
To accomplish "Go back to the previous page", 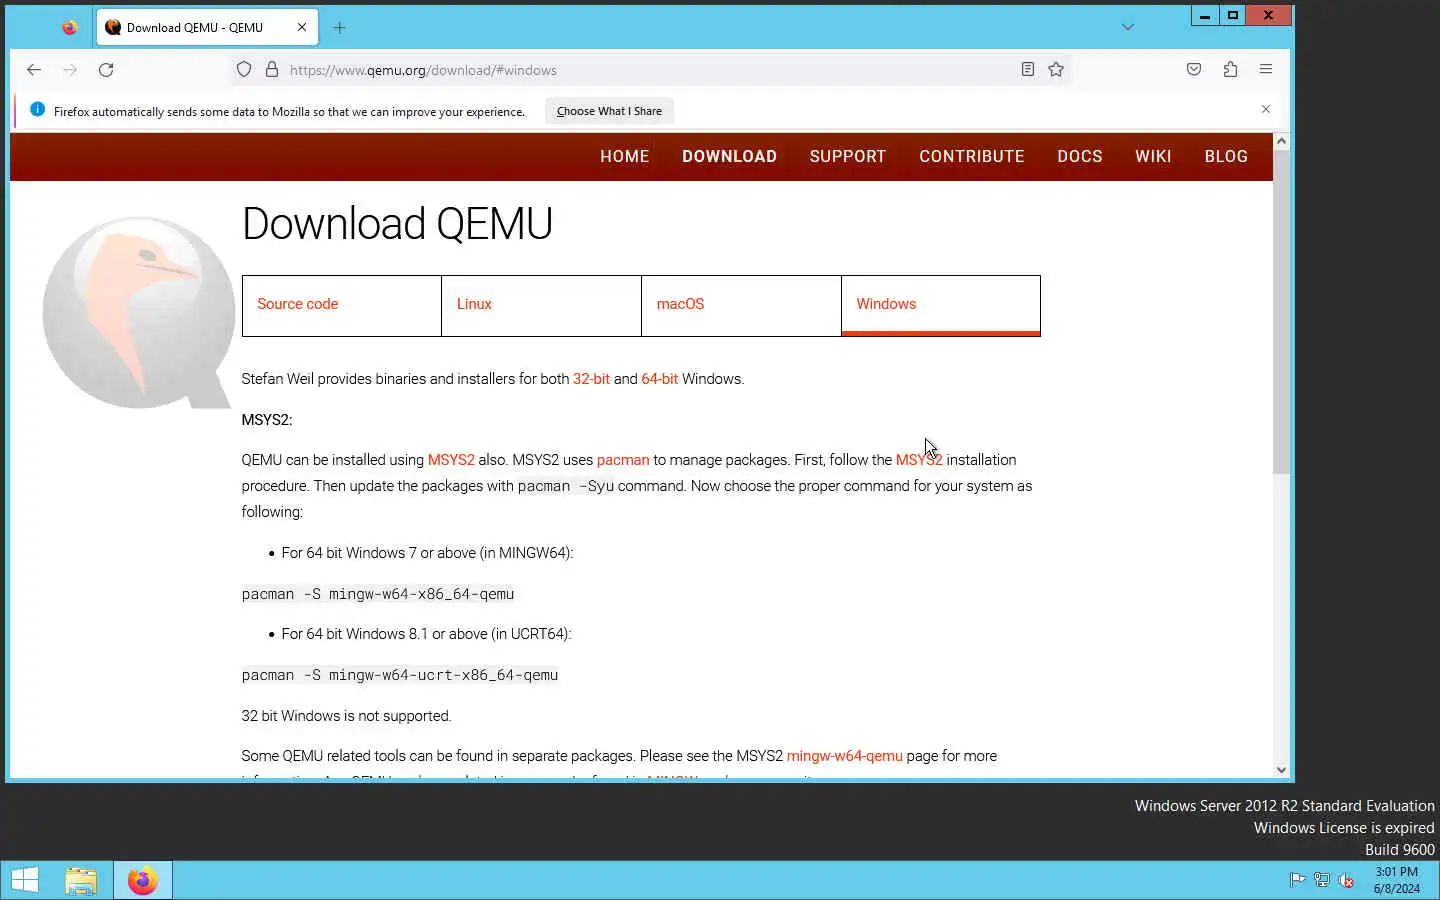I will [34, 70].
